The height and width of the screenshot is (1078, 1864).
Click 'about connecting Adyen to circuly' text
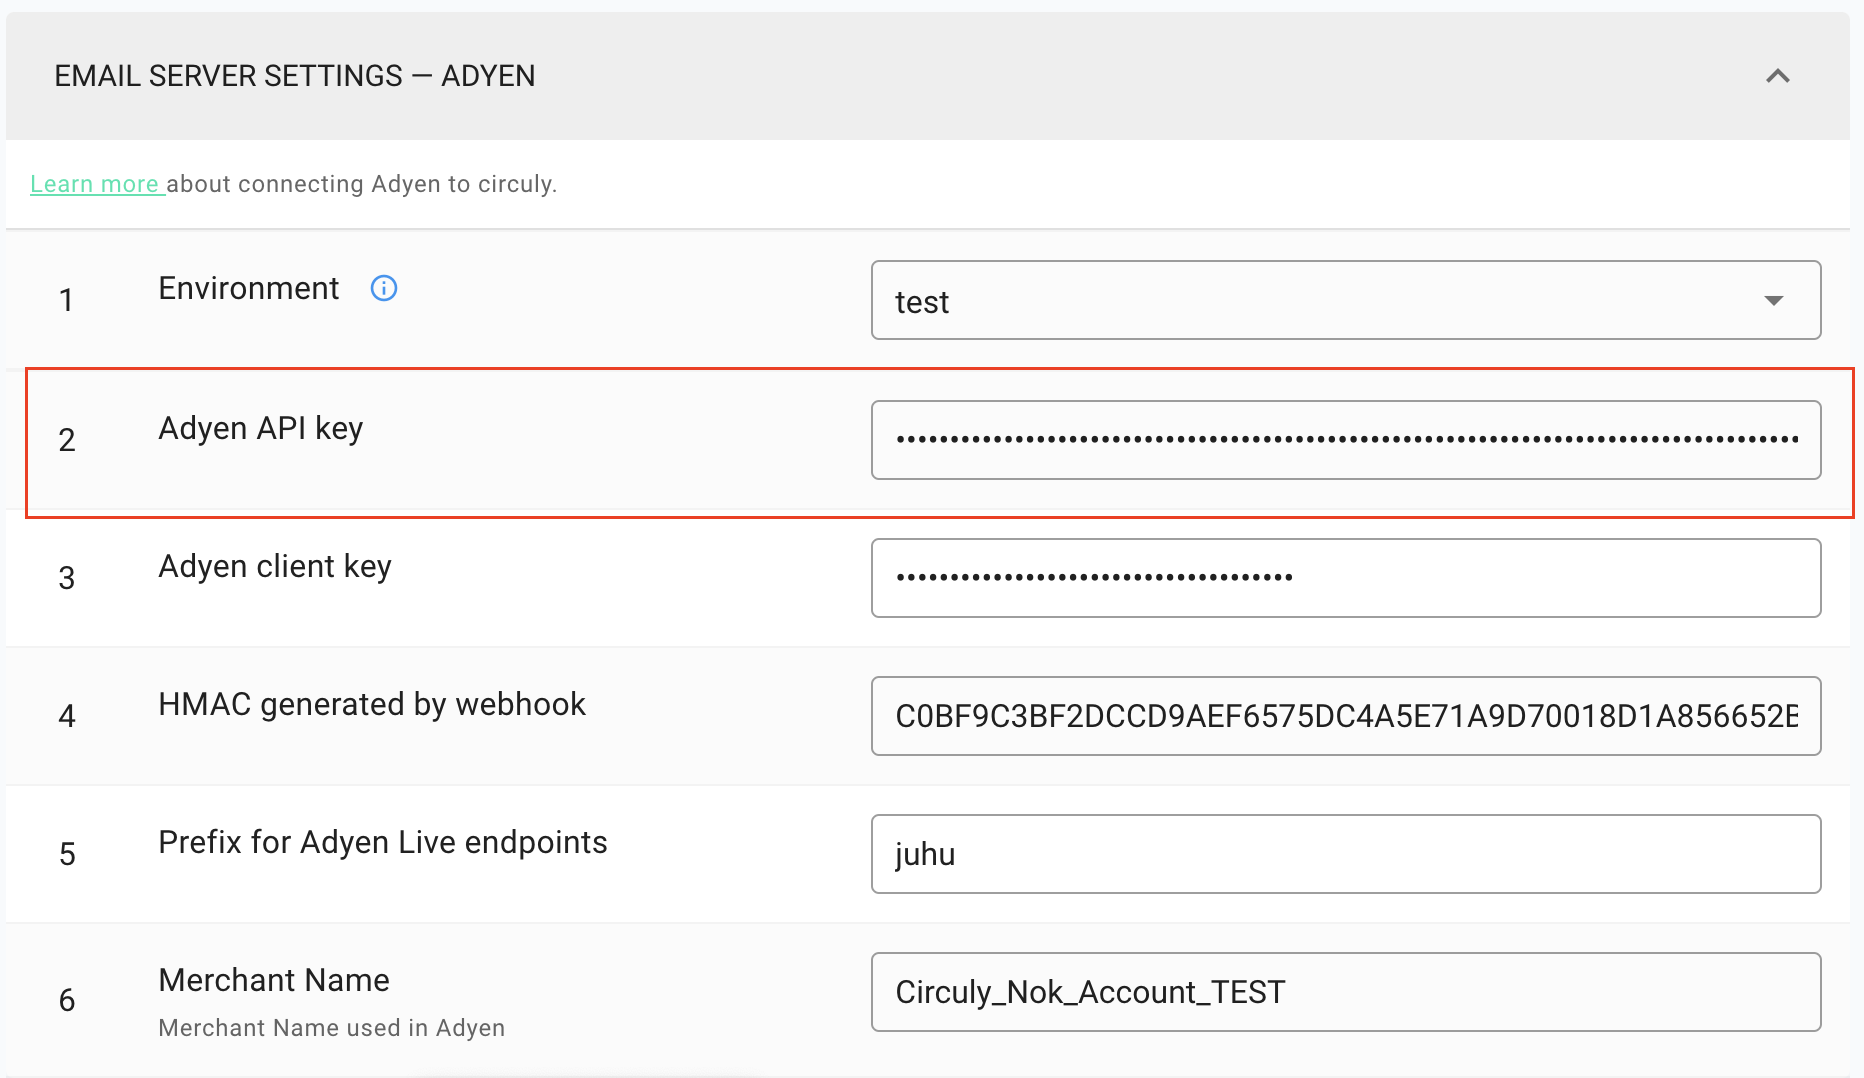click(361, 184)
